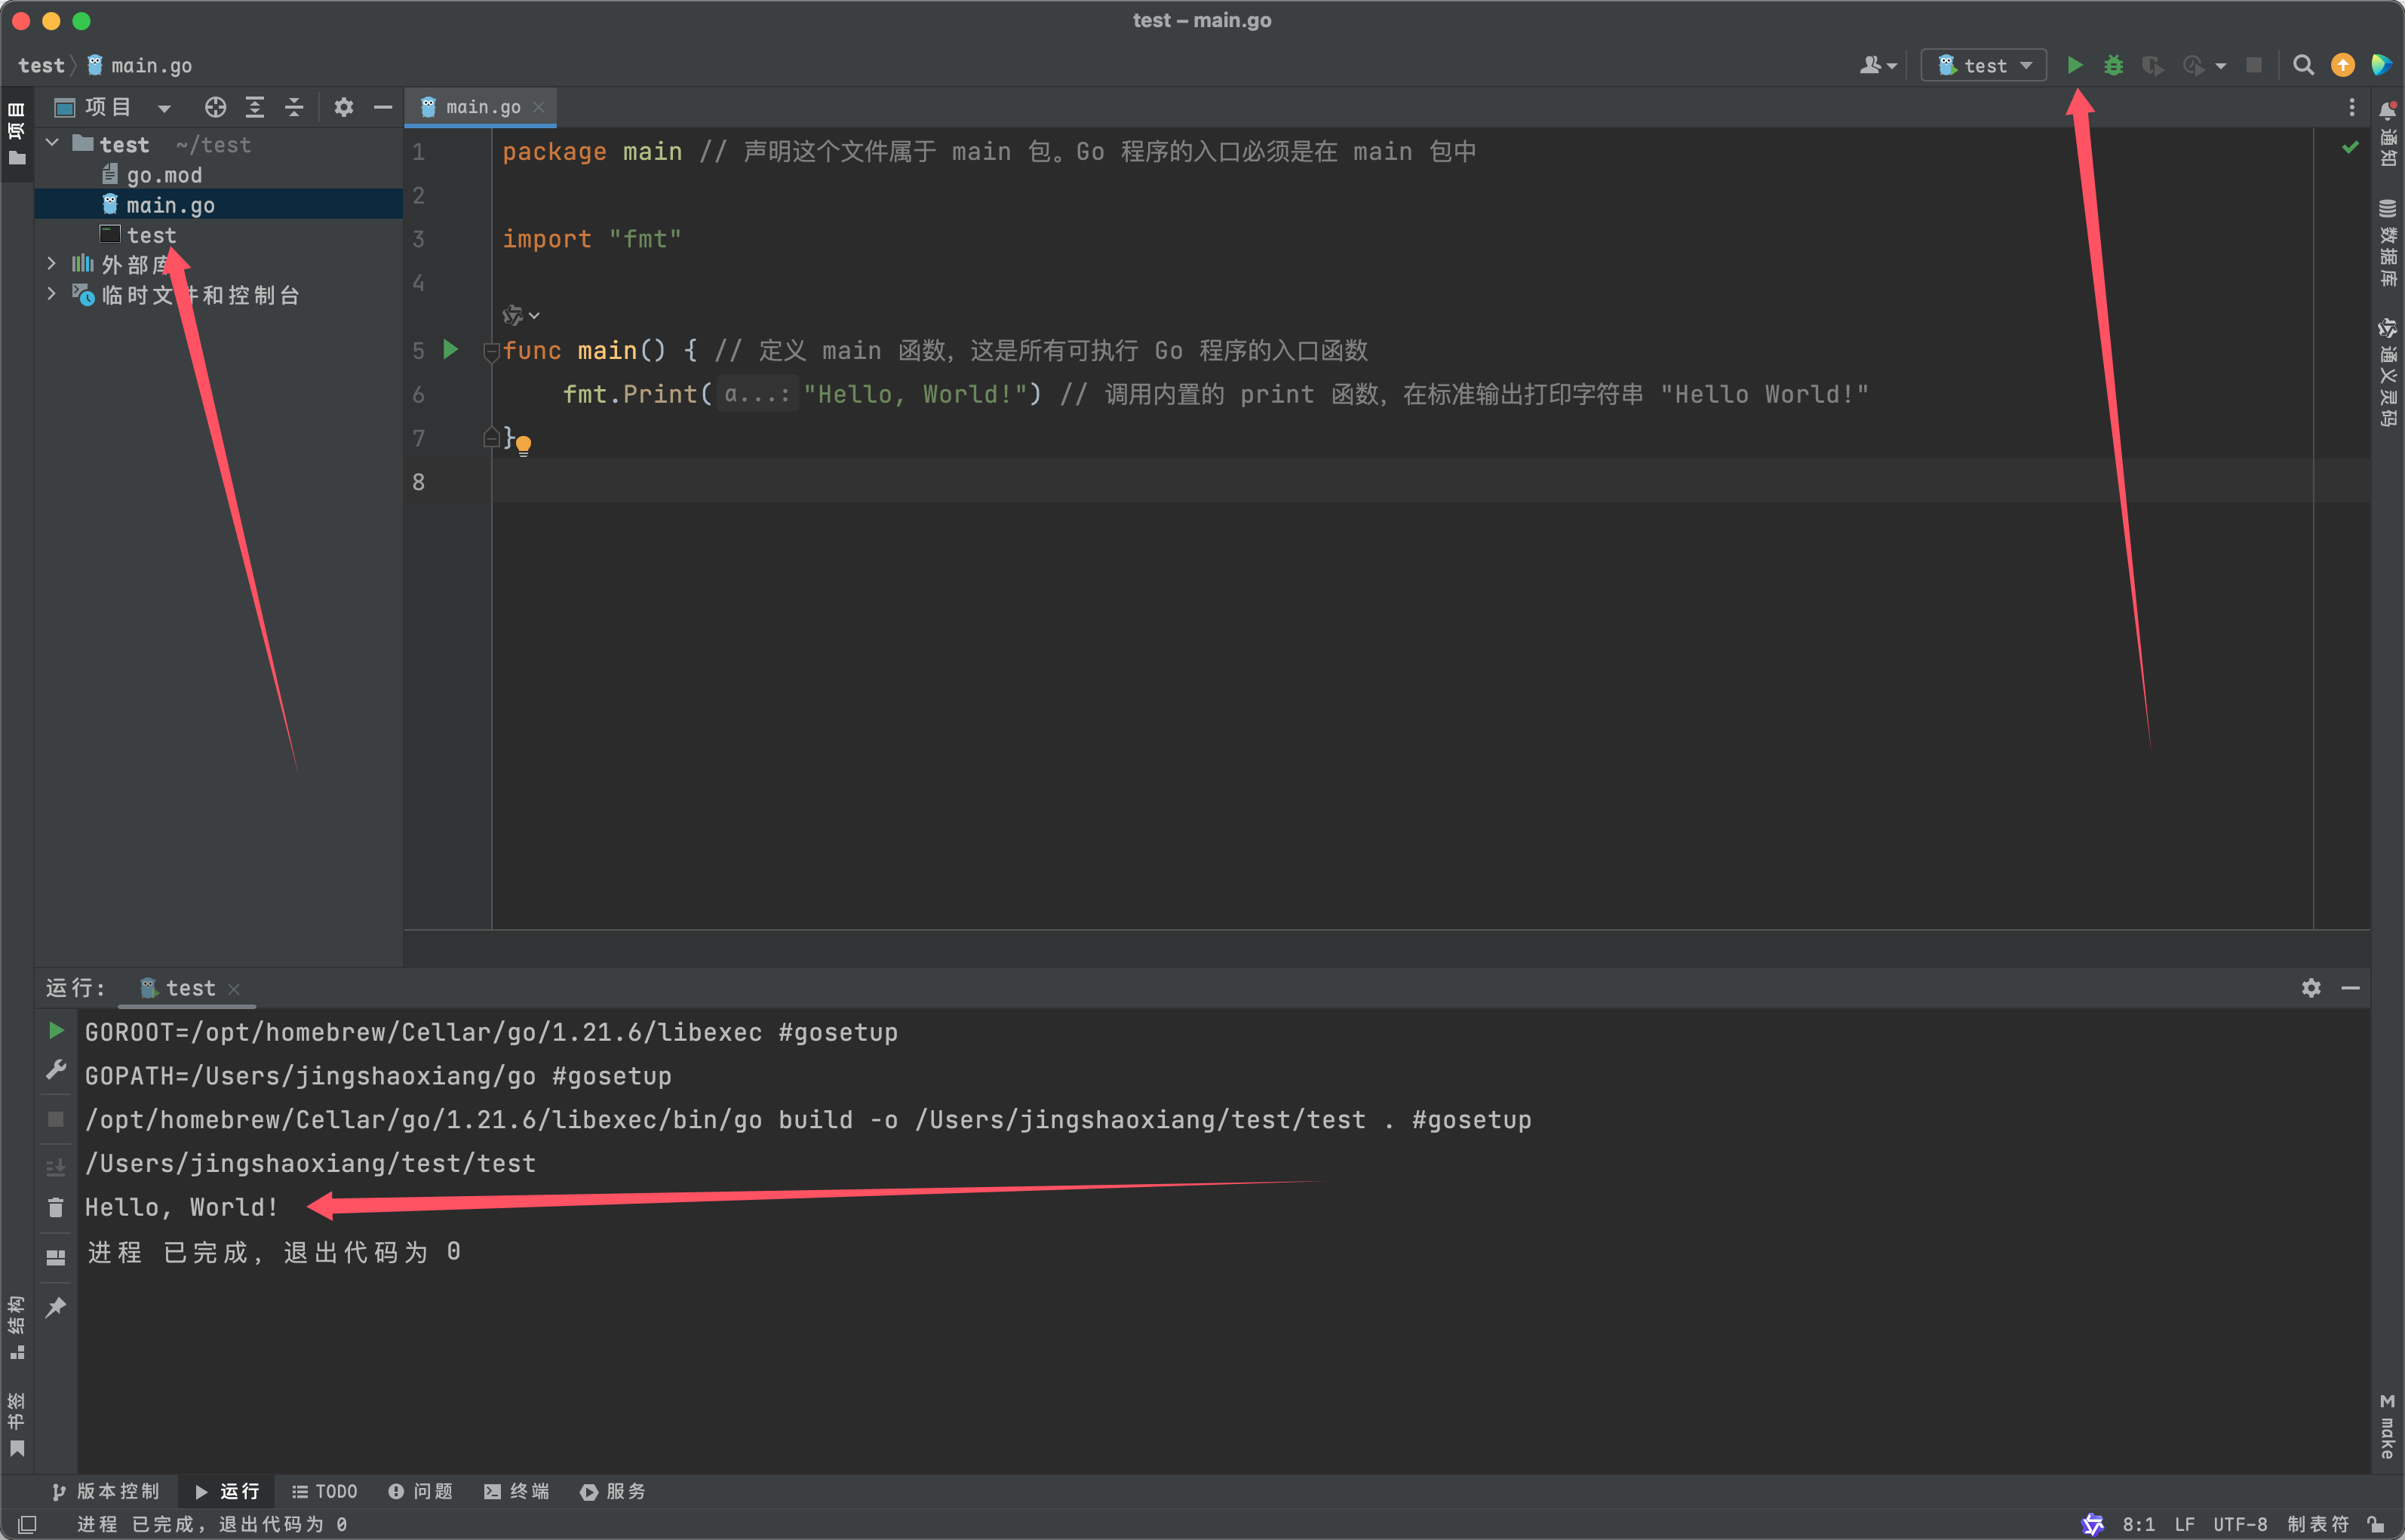This screenshot has height=1540, width=2405.
Task: Open make tool window on right stripe
Action: 2388,1425
